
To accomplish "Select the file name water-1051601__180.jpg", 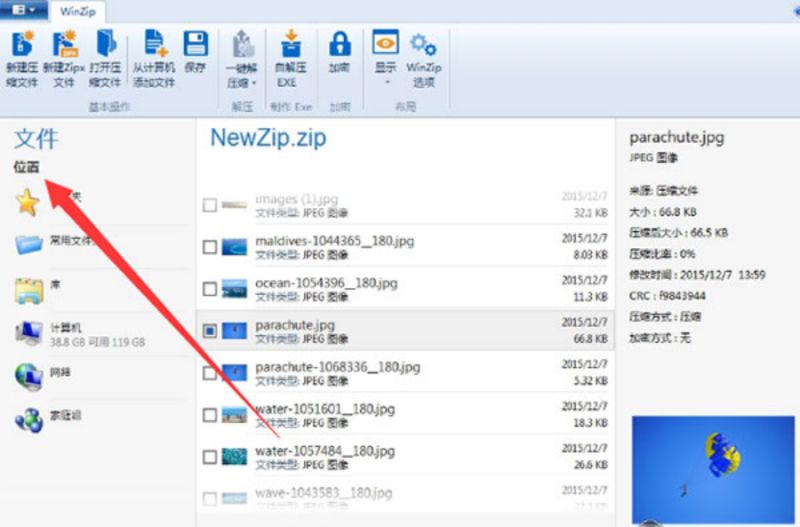I will 325,409.
